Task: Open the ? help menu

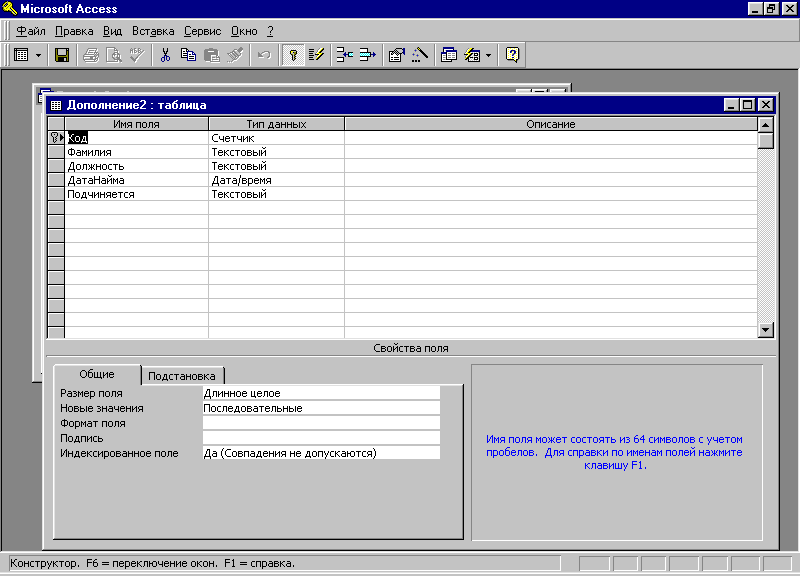Action: tap(270, 31)
